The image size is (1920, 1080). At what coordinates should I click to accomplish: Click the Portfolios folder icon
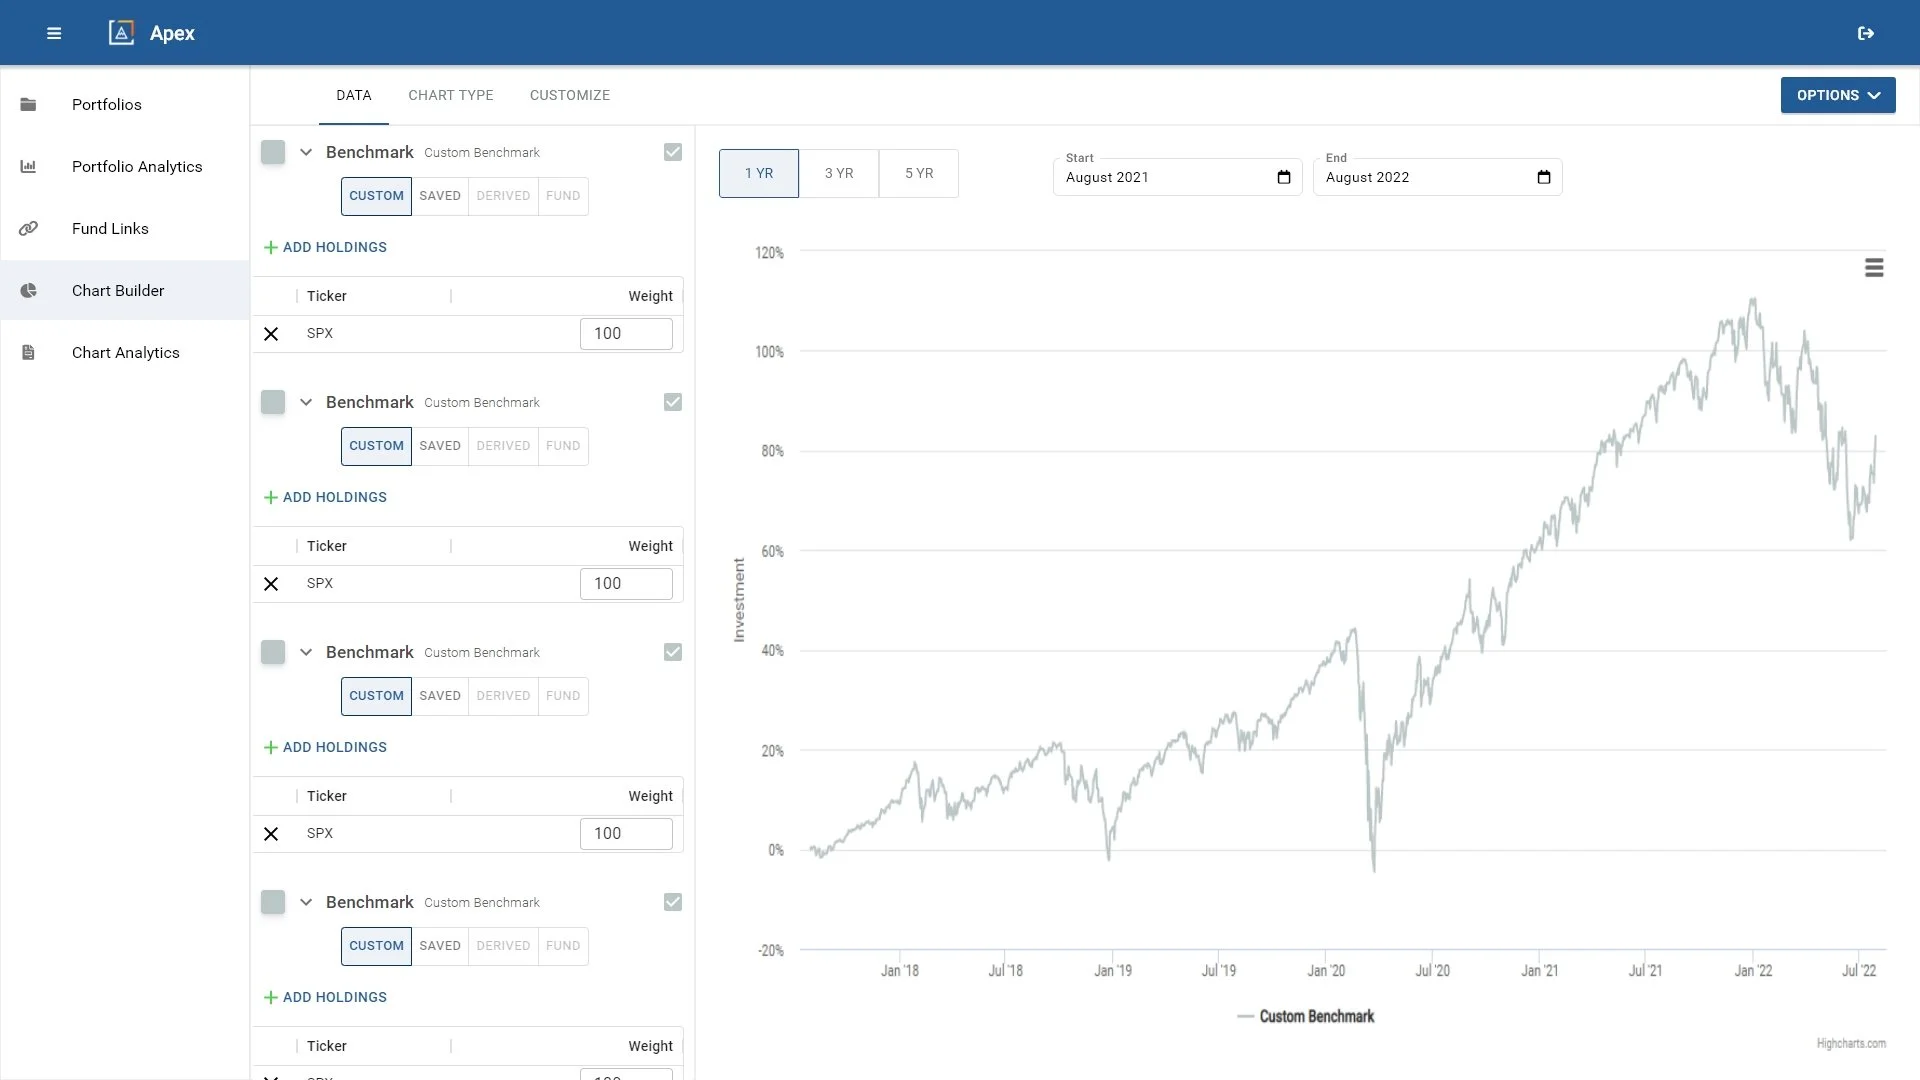[x=28, y=104]
